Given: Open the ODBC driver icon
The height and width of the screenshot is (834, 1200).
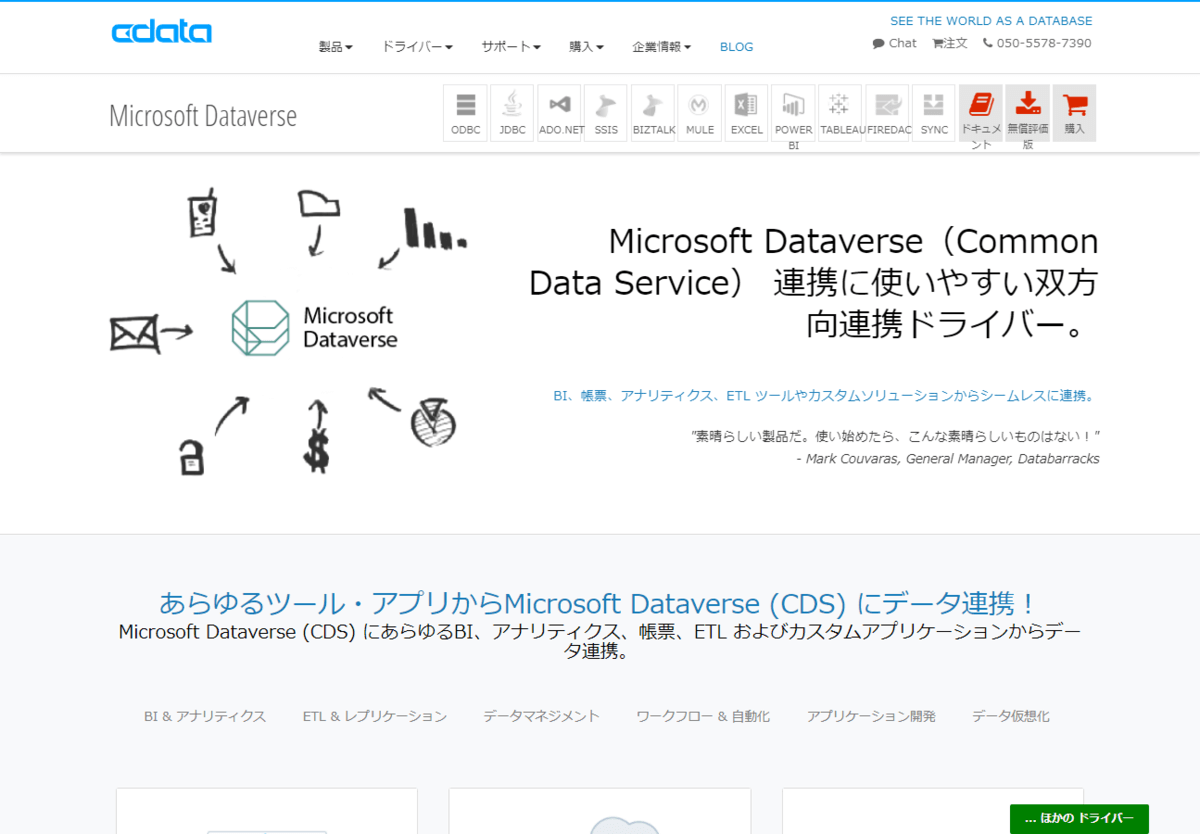Looking at the screenshot, I should coord(465,113).
